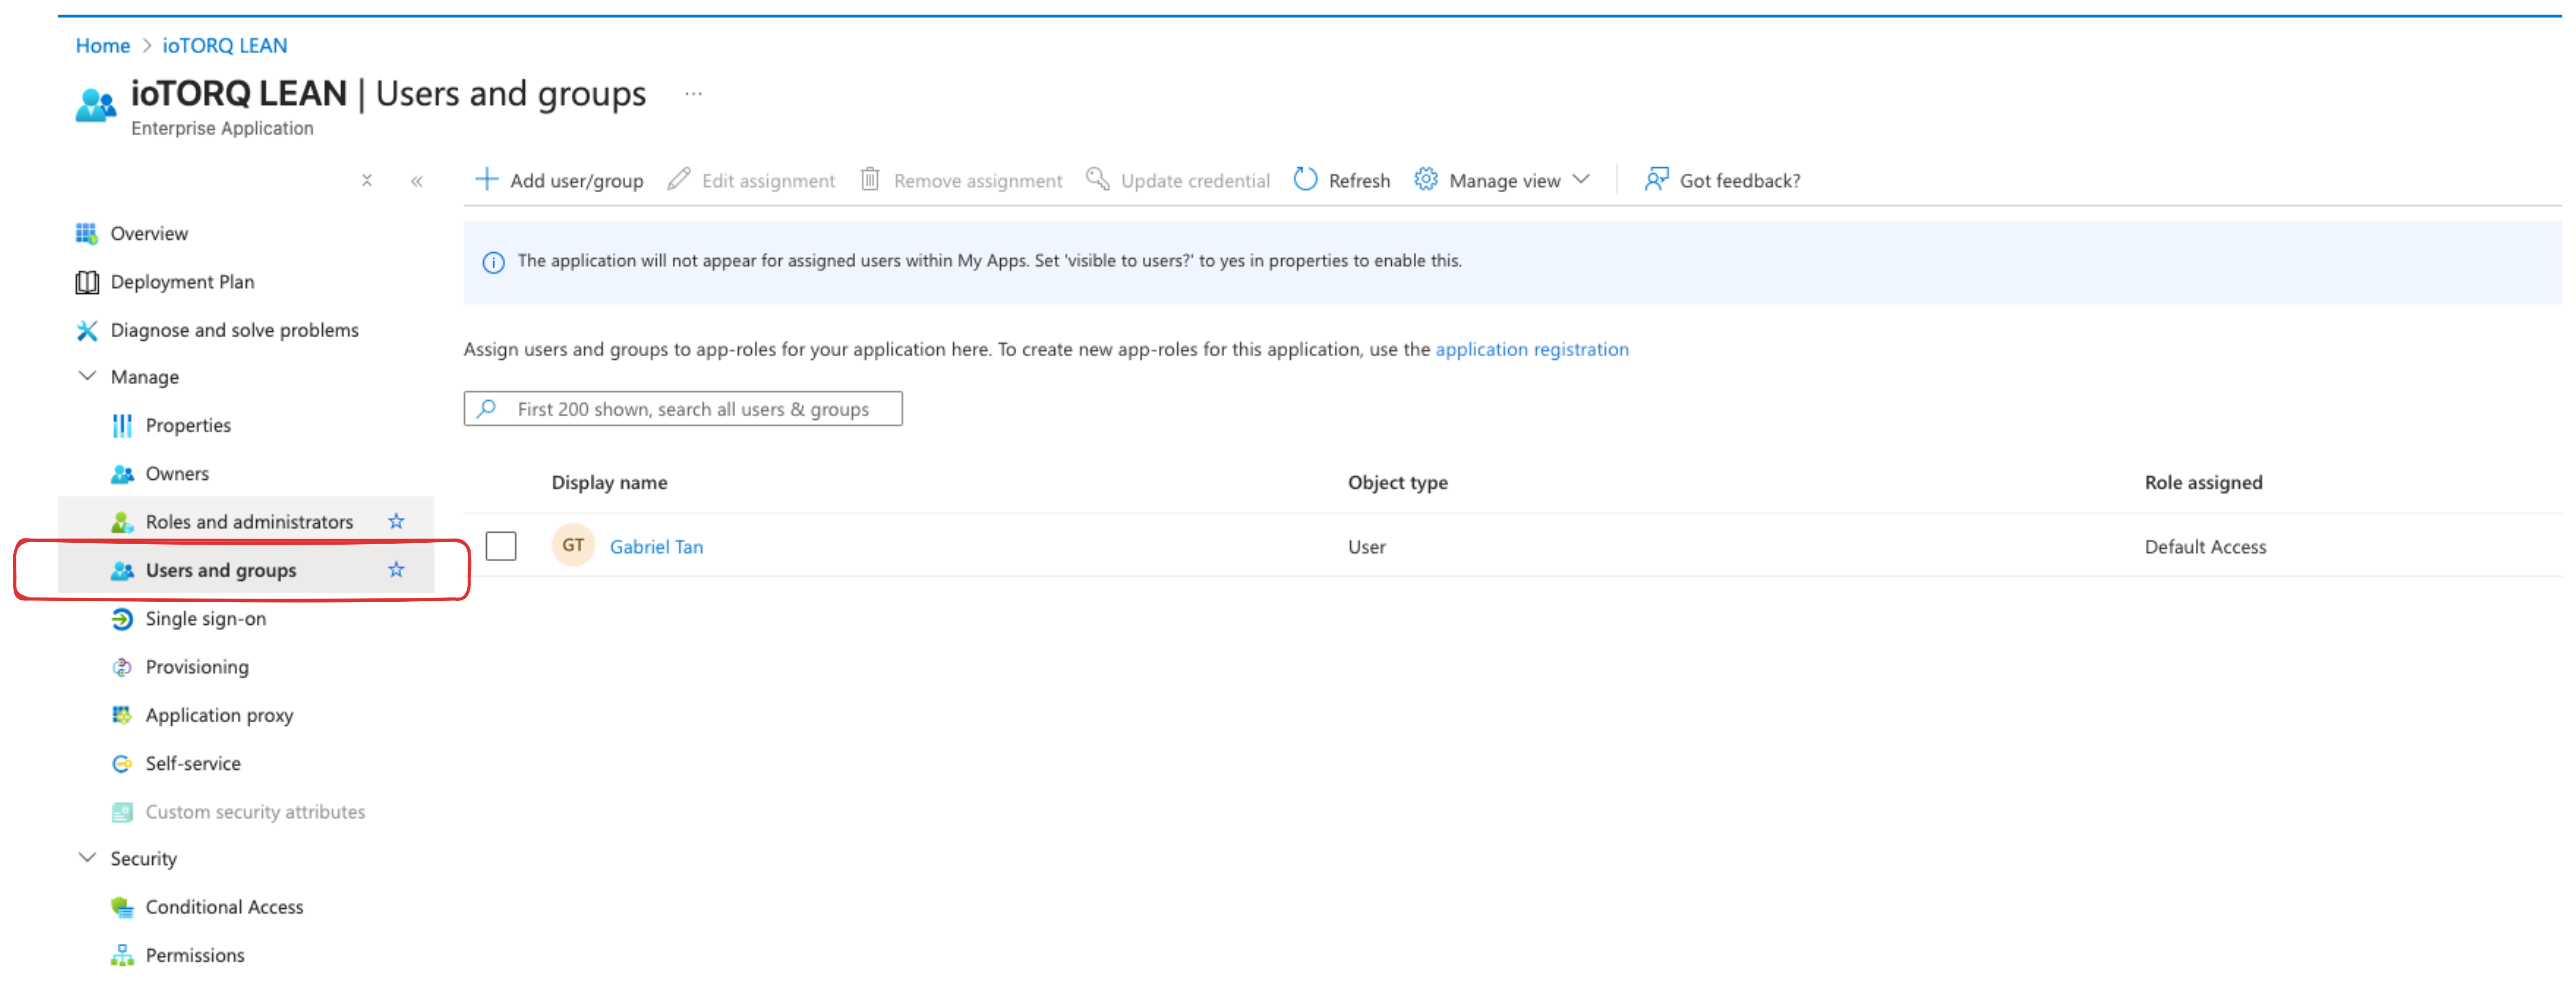Click the Single sign-on arrow icon
The image size is (2576, 981).
tap(122, 619)
